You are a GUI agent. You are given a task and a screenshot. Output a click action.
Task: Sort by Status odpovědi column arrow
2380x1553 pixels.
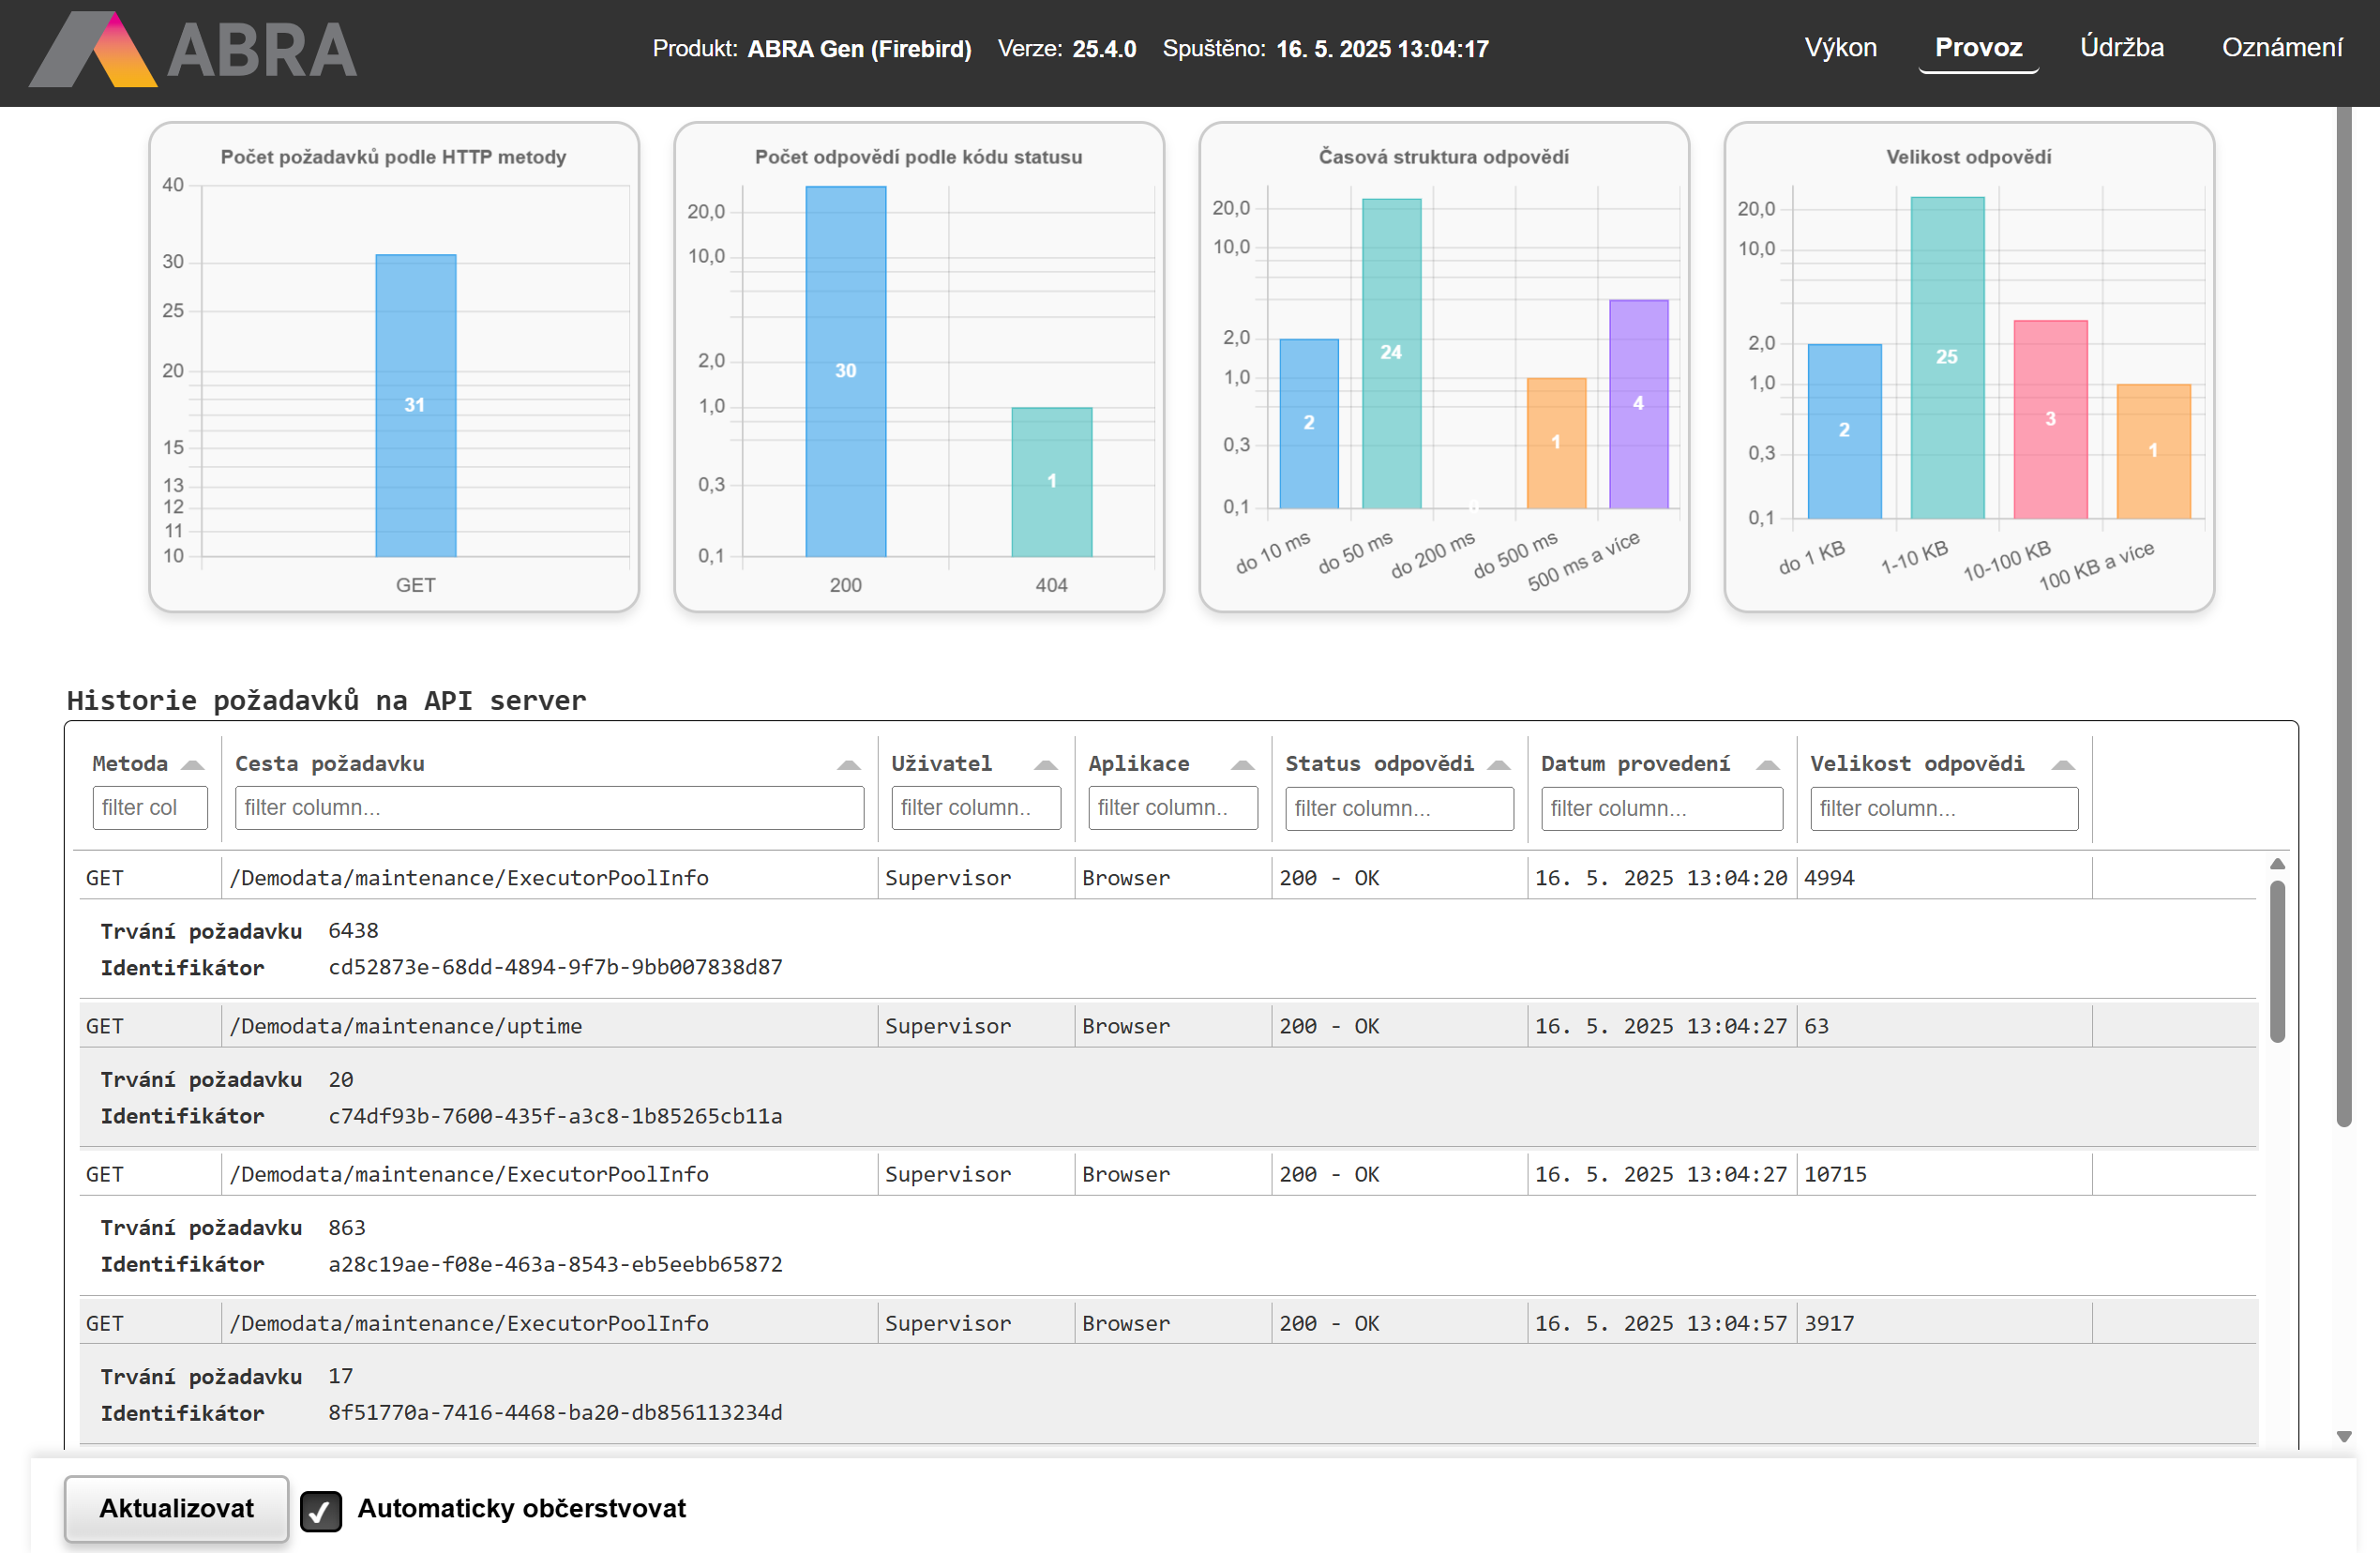point(1498,765)
